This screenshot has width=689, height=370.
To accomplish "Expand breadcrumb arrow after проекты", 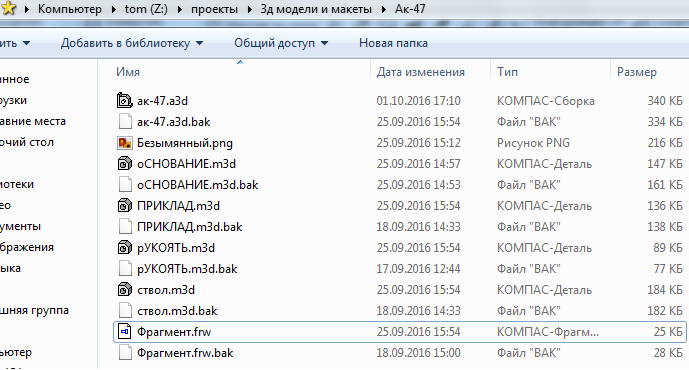I will (249, 9).
